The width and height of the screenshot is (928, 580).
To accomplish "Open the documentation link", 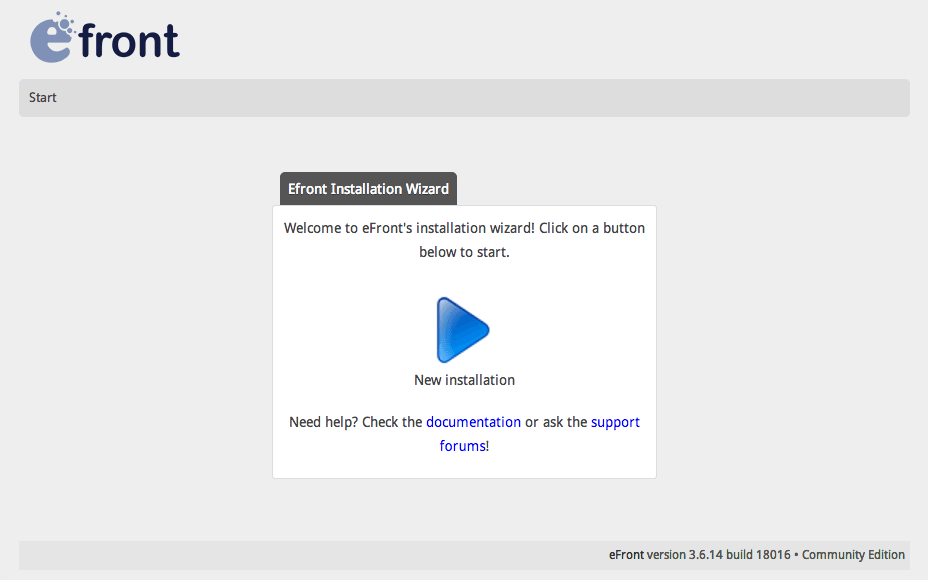I will (473, 422).
